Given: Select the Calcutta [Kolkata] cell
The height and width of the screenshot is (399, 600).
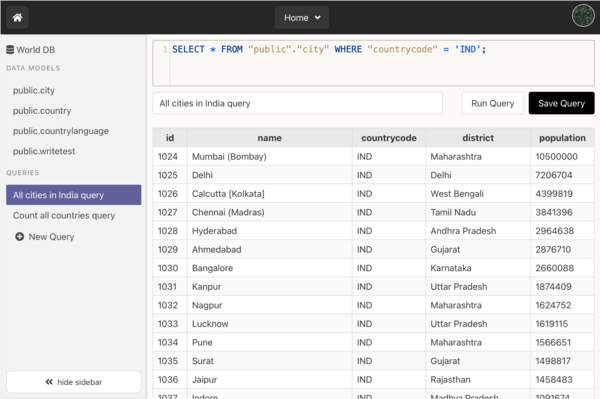Looking at the screenshot, I should point(269,194).
